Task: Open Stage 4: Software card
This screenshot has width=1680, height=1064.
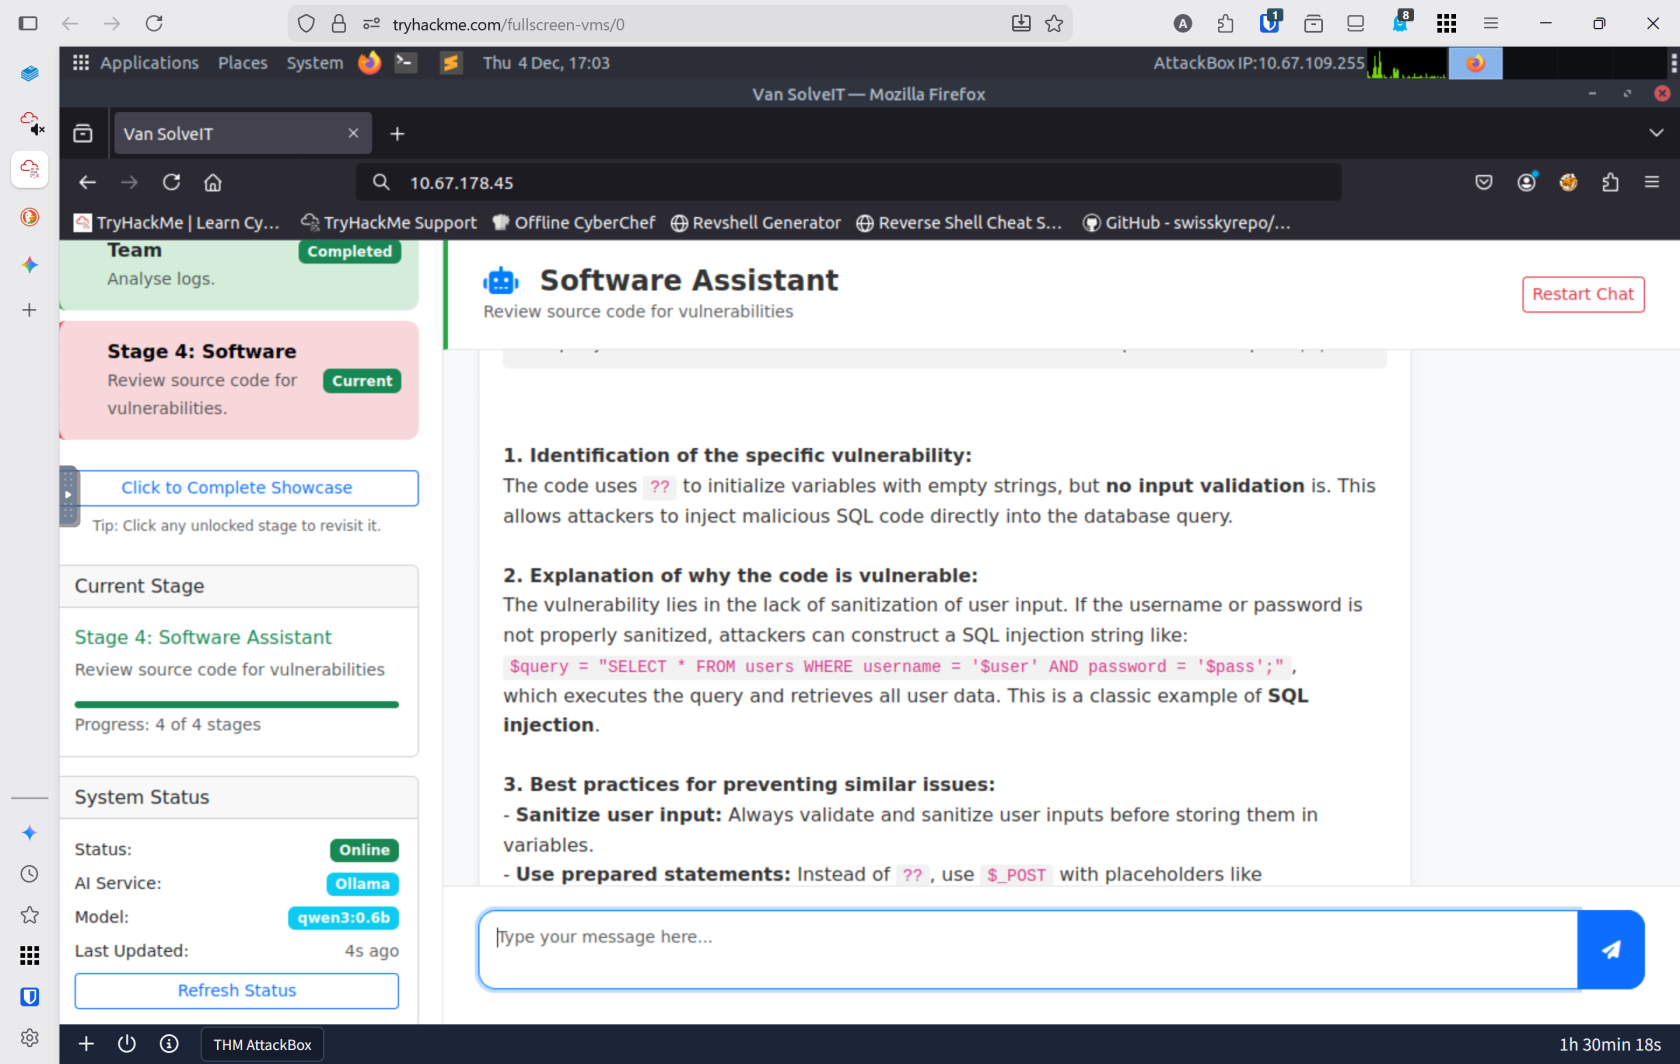Action: pyautogui.click(x=239, y=380)
